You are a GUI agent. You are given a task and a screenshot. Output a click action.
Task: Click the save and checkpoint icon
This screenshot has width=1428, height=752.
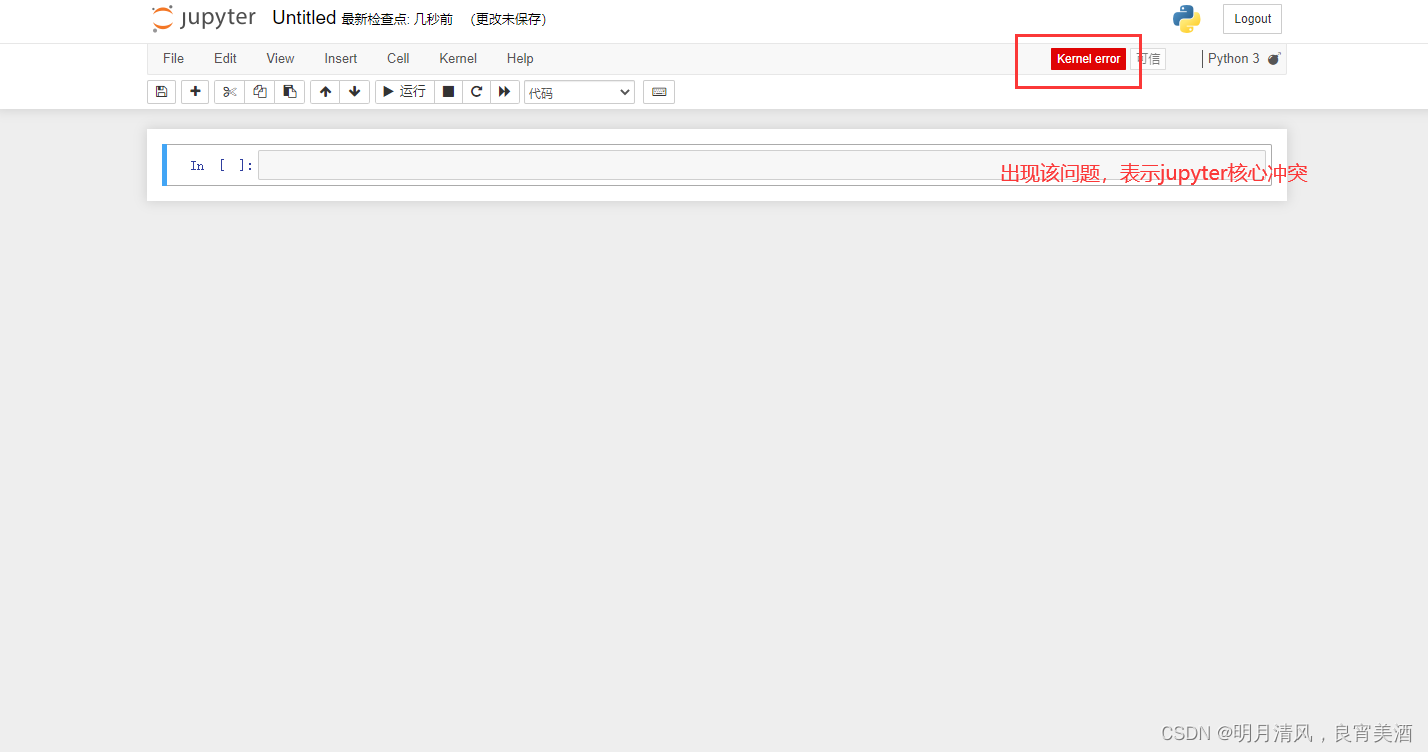pyautogui.click(x=161, y=92)
